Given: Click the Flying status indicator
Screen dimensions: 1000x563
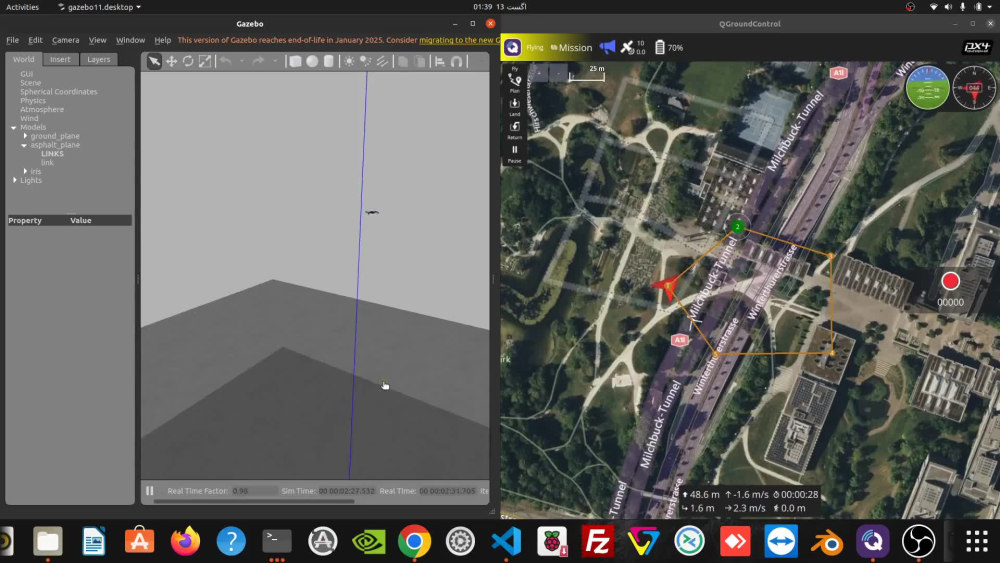Looking at the screenshot, I should (534, 47).
